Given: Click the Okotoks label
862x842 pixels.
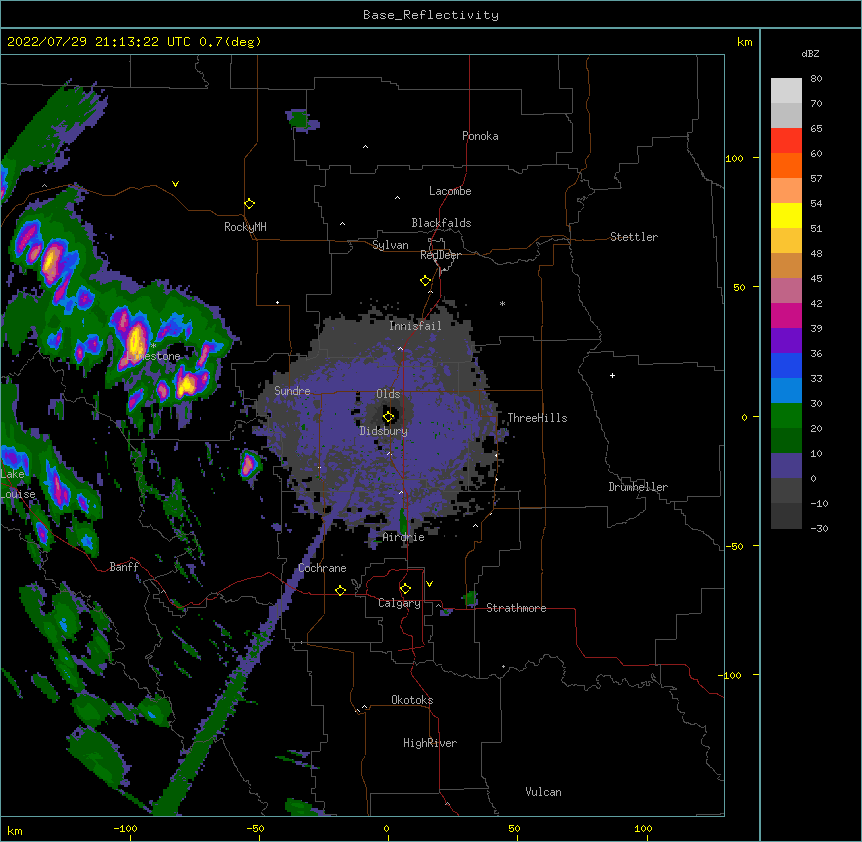Looking at the screenshot, I should pyautogui.click(x=412, y=700).
